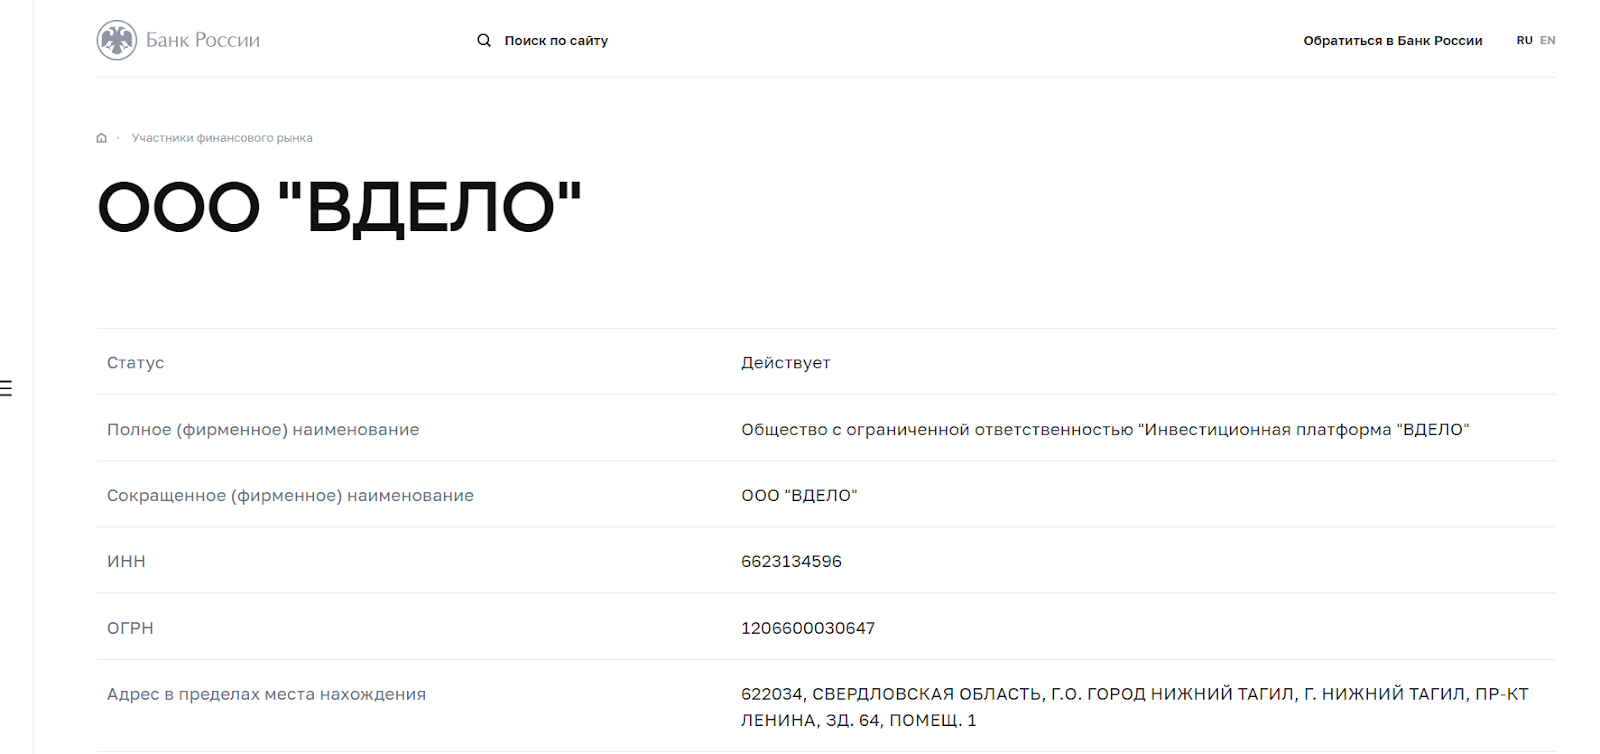Image resolution: width=1600 pixels, height=754 pixels.
Task: Click the OGRN value 1206600030647
Action: coord(808,628)
